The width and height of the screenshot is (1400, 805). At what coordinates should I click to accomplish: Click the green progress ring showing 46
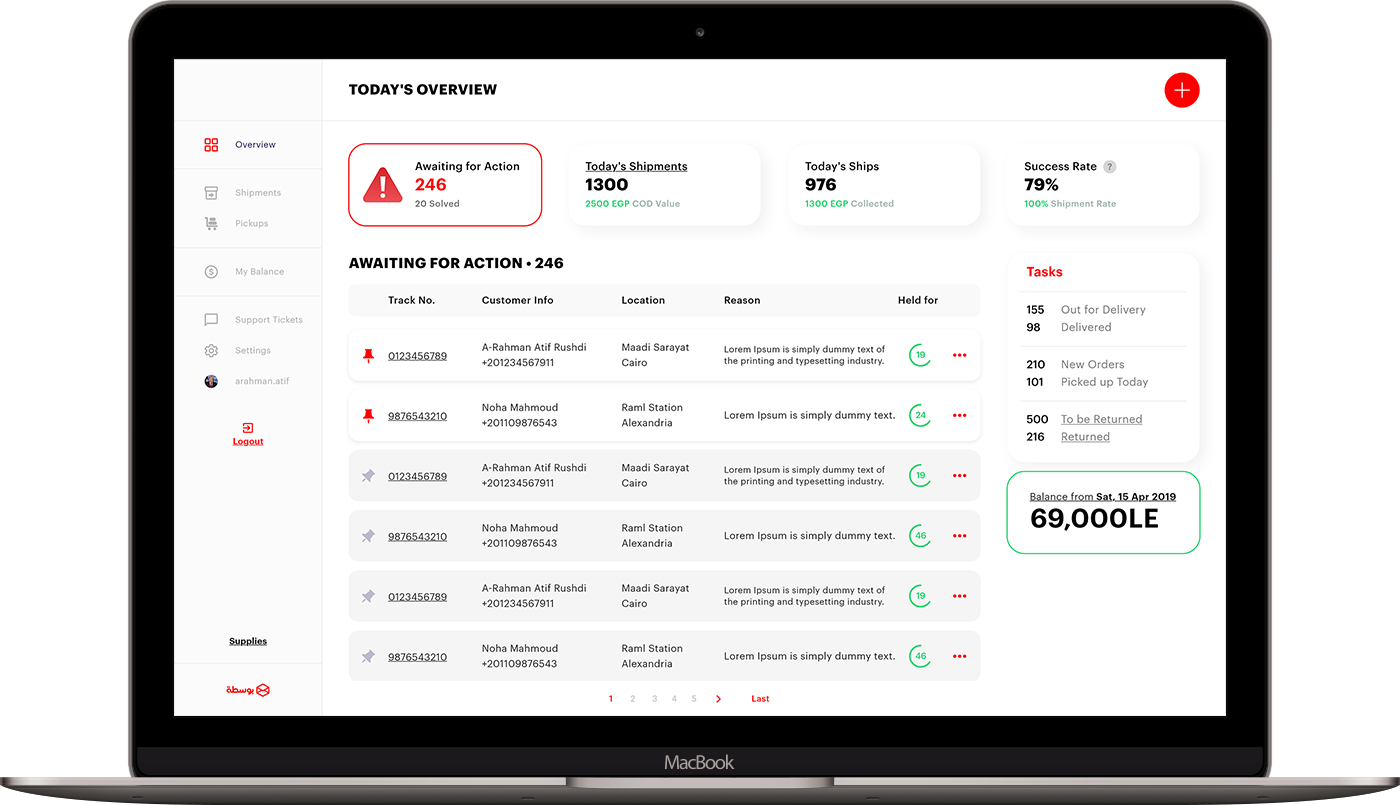(919, 535)
